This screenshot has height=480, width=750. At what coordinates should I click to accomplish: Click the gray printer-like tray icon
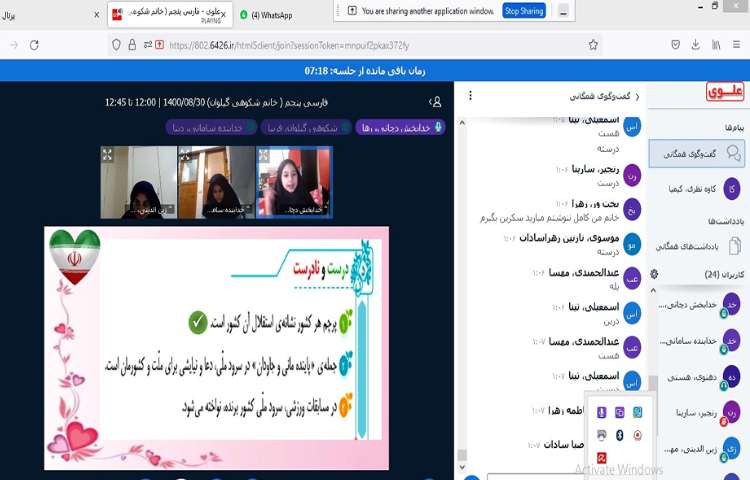[x=602, y=435]
